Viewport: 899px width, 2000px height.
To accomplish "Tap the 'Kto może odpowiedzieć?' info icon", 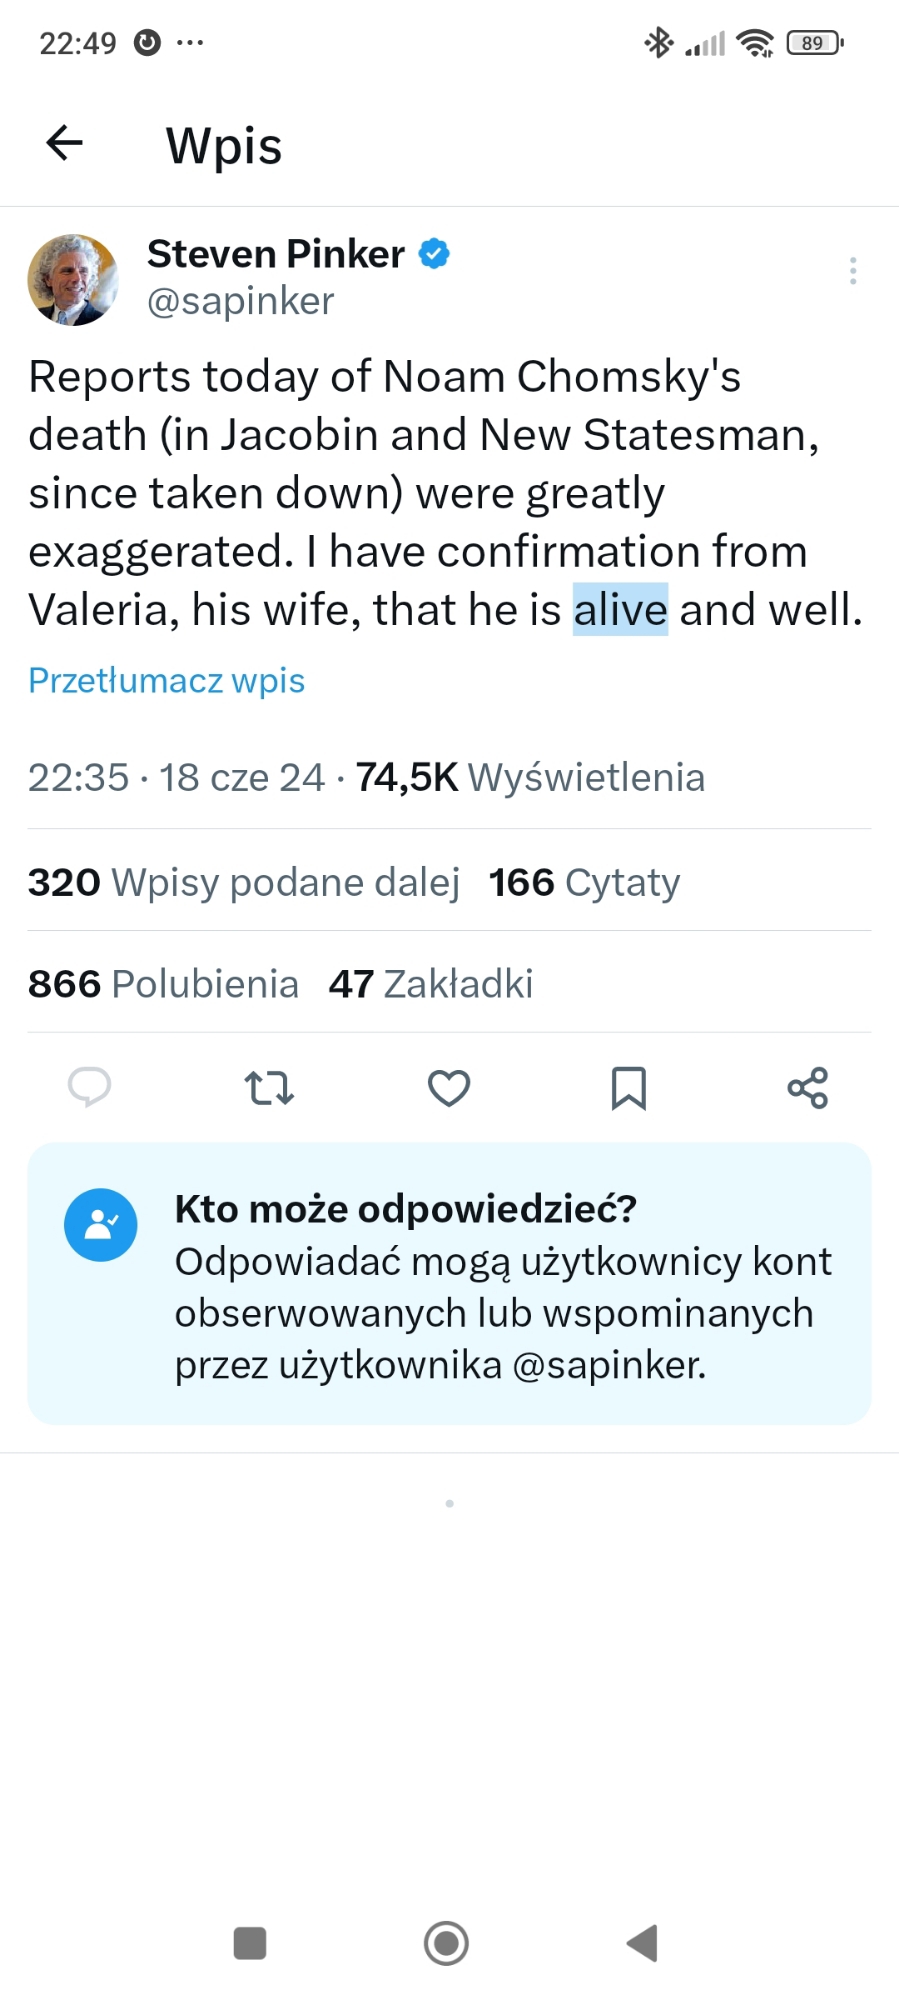I will point(100,1224).
